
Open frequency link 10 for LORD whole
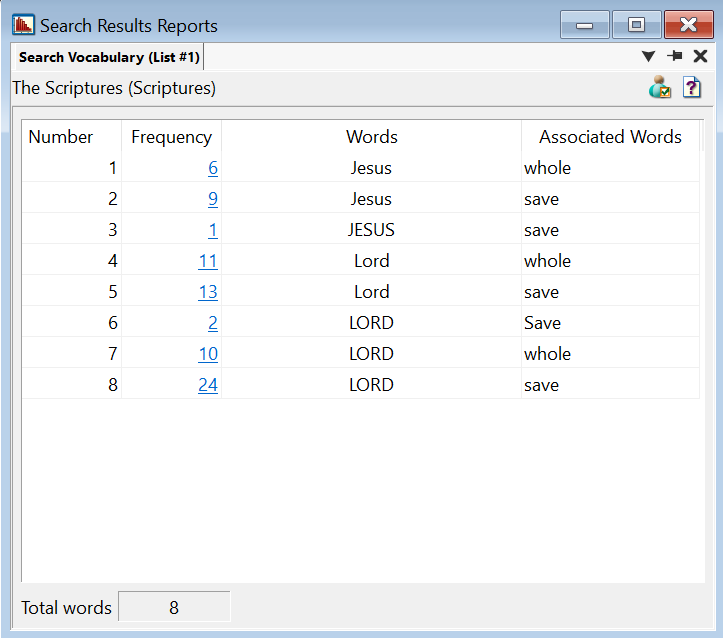(208, 354)
